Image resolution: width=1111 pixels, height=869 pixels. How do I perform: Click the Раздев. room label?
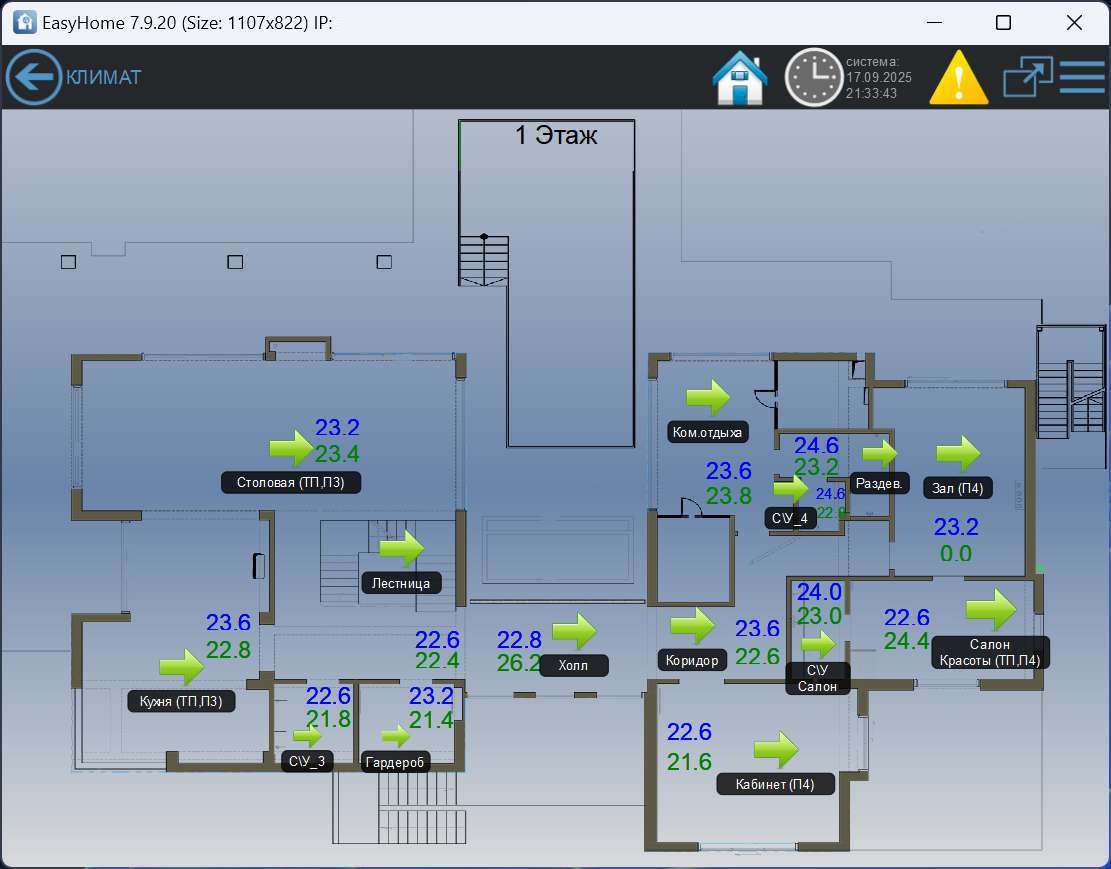click(880, 483)
